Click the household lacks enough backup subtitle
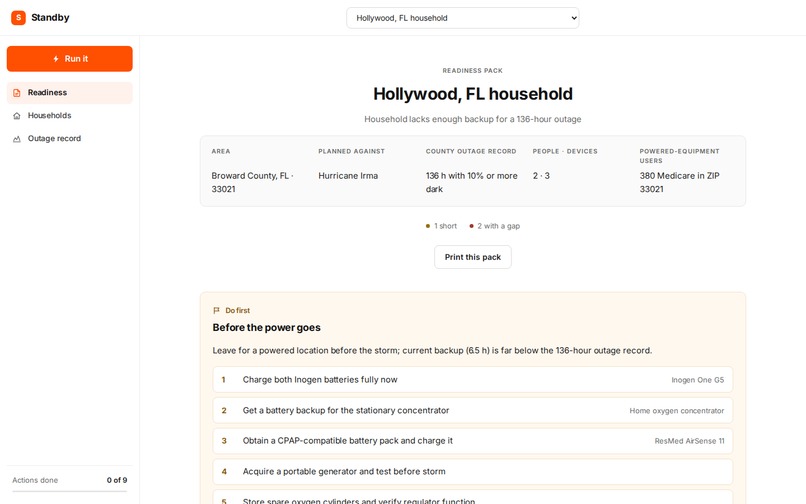Viewport: 806px width, 504px height. pos(472,119)
